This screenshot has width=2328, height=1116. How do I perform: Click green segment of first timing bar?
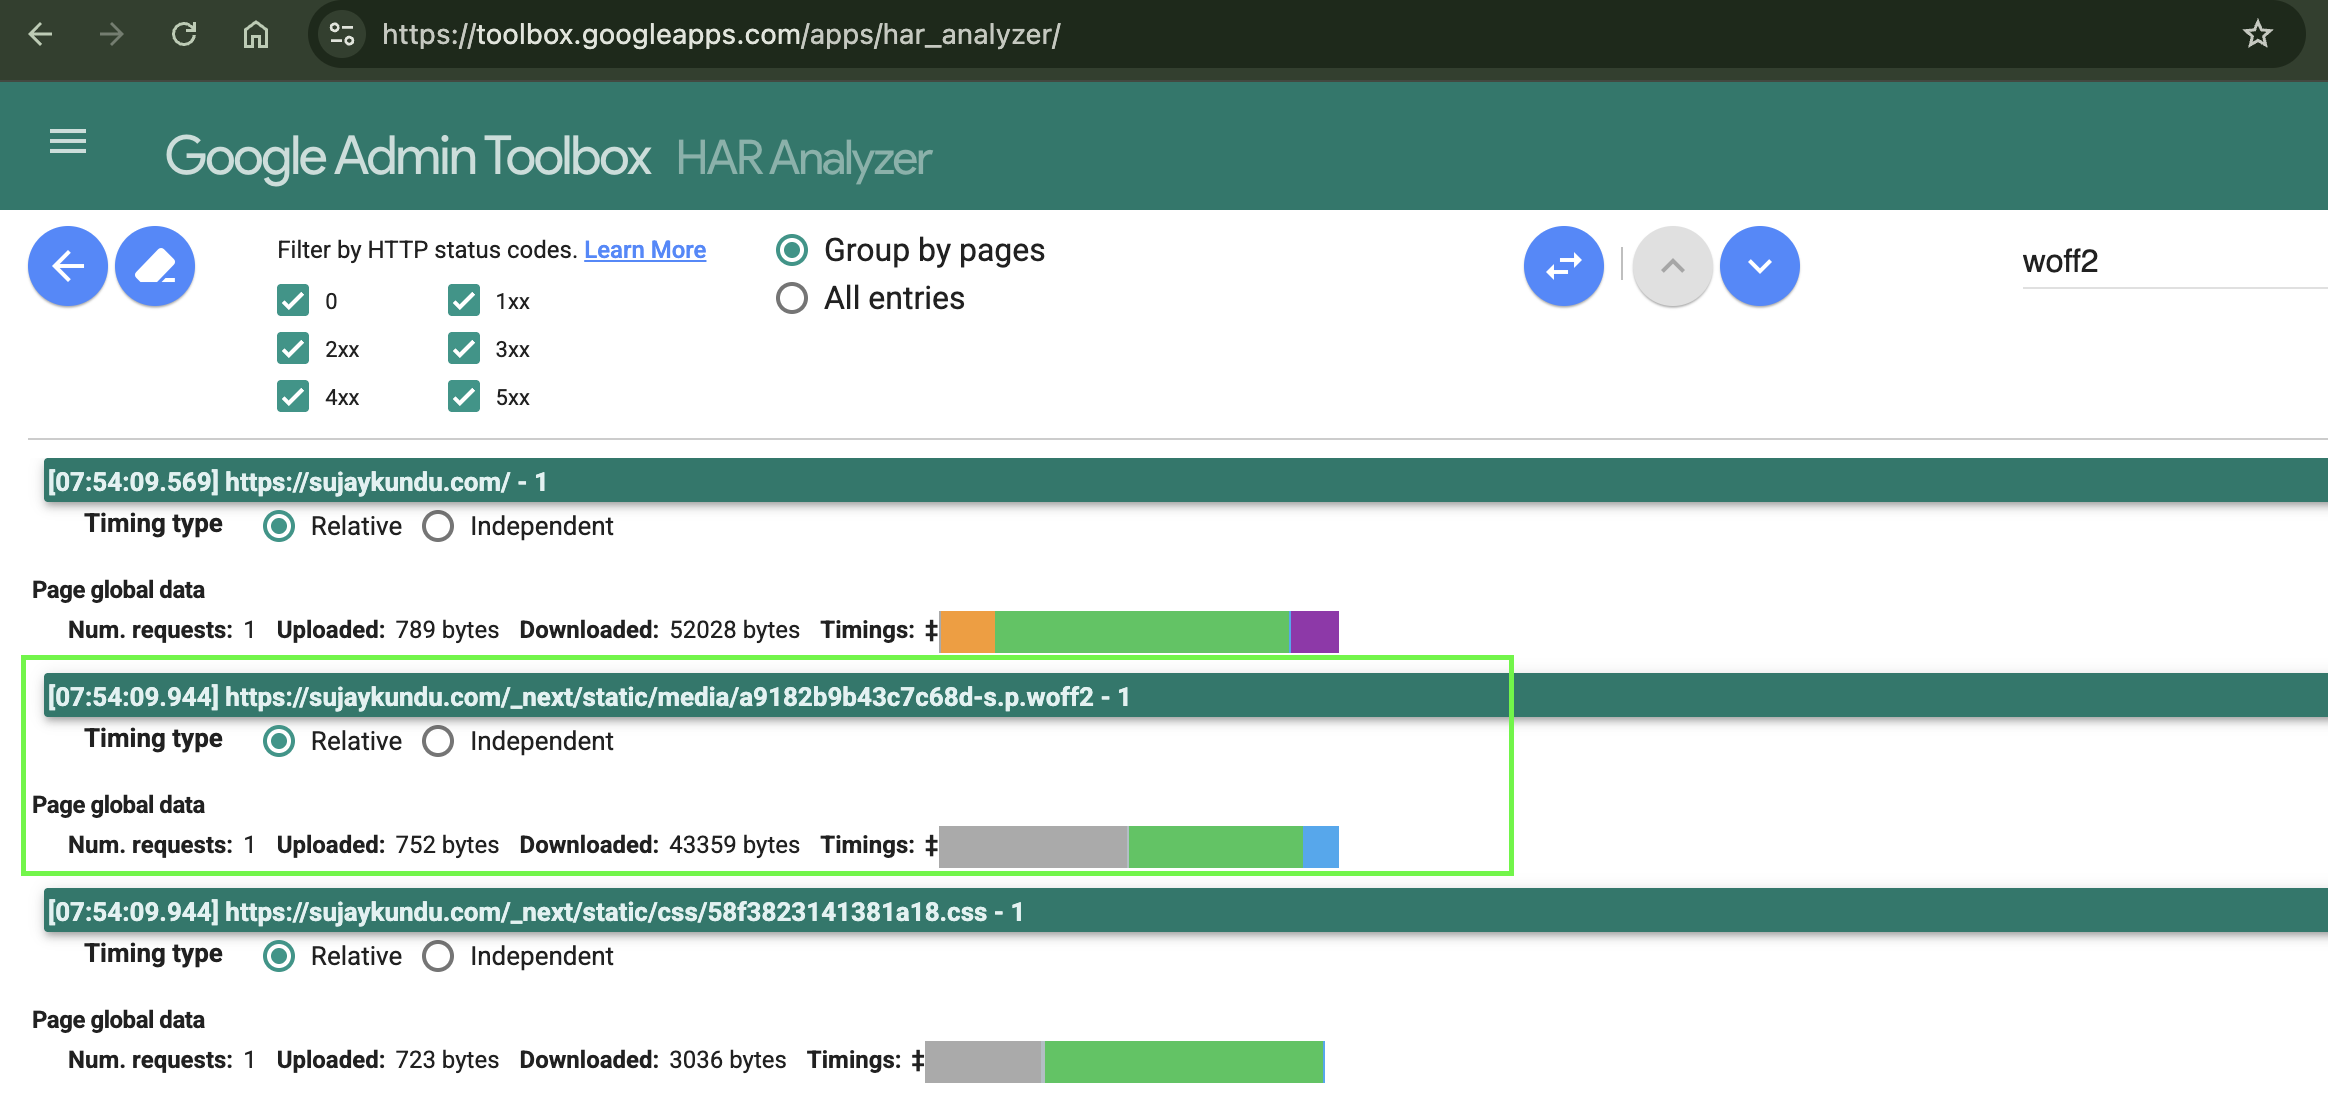click(1143, 631)
